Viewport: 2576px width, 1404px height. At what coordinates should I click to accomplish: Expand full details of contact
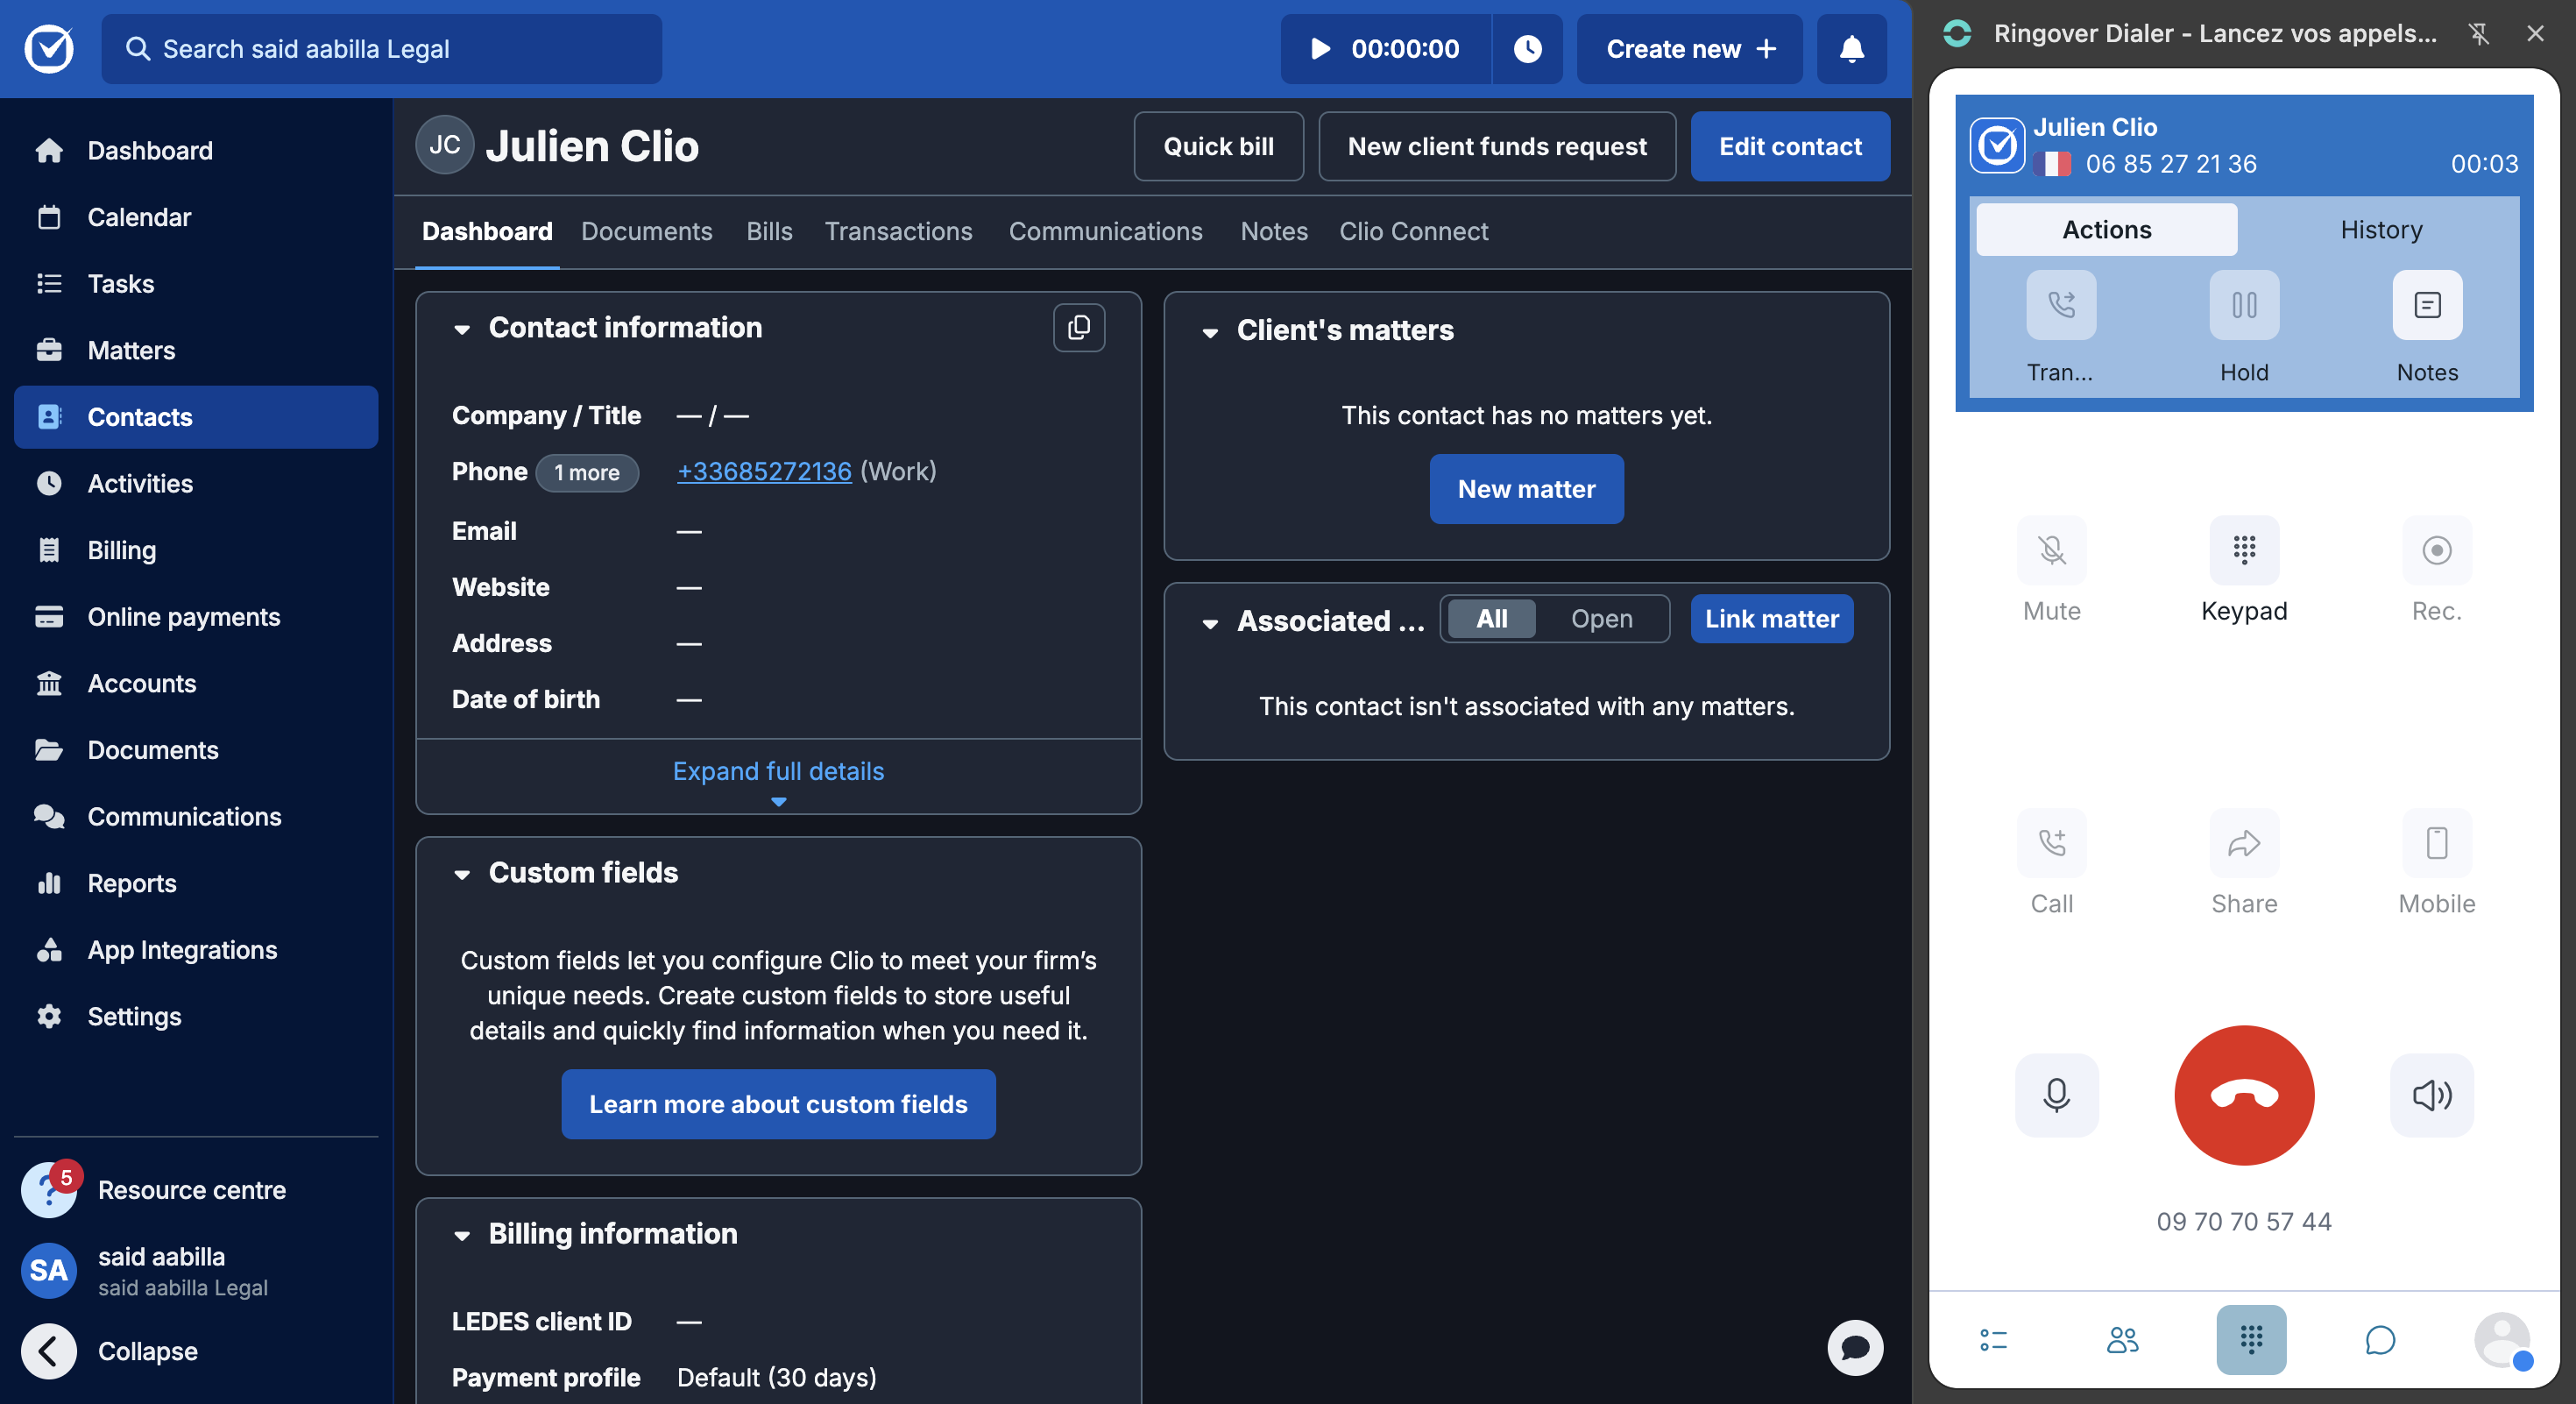pos(778,771)
